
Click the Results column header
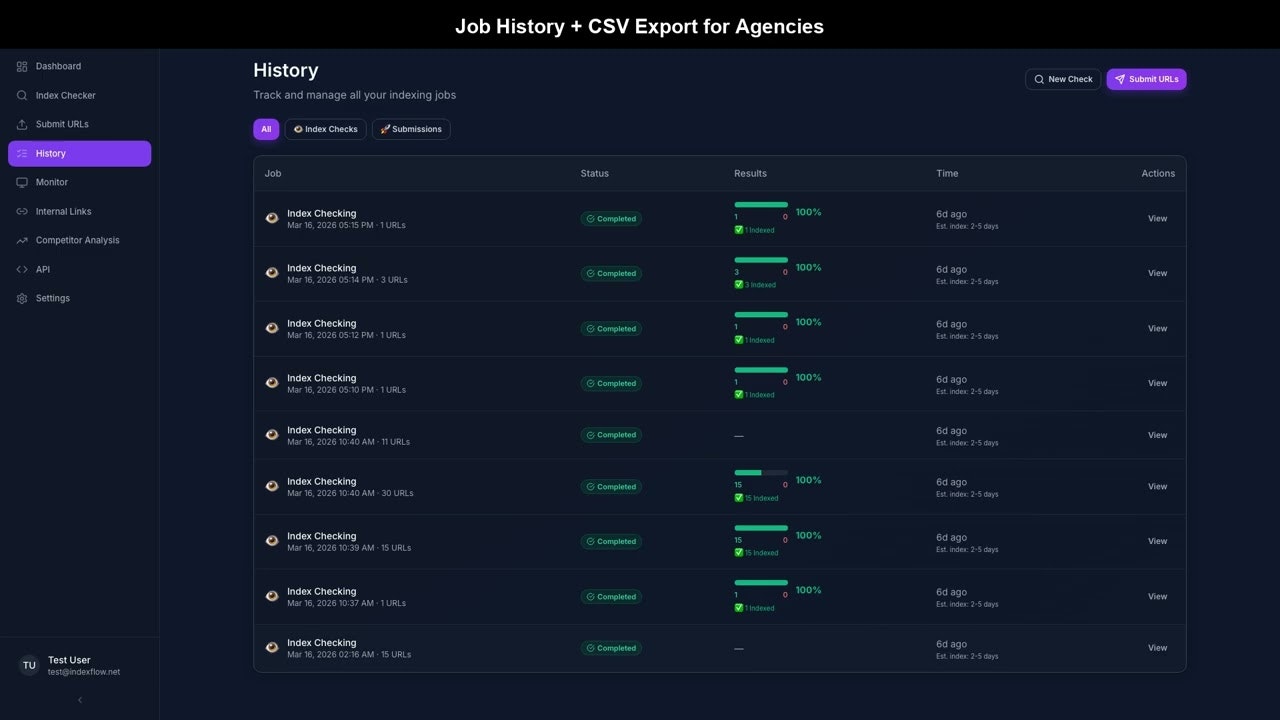[x=750, y=174]
